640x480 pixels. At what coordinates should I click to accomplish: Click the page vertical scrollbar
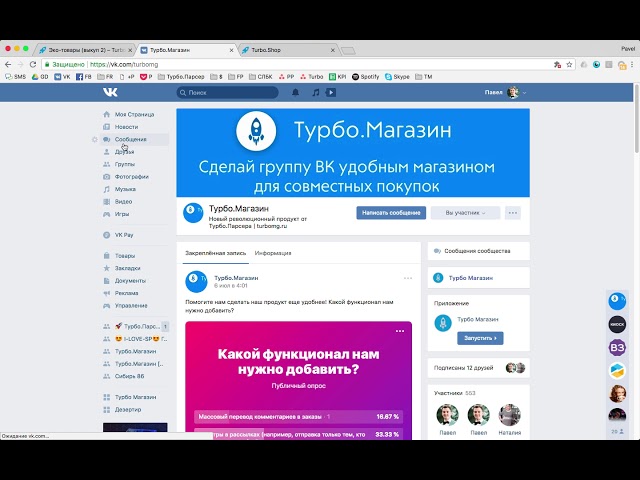point(636,118)
